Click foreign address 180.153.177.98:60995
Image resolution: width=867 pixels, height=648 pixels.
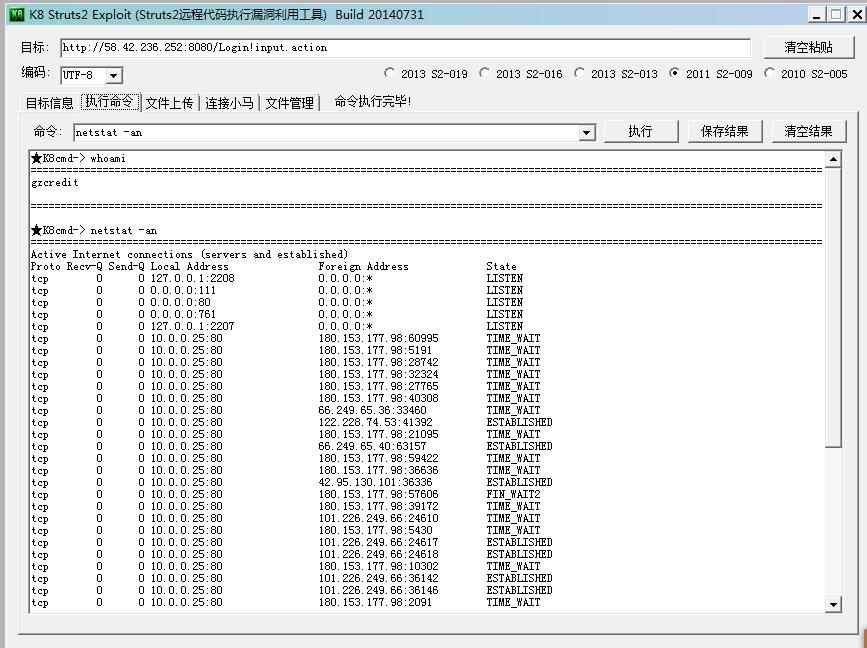[x=378, y=338]
